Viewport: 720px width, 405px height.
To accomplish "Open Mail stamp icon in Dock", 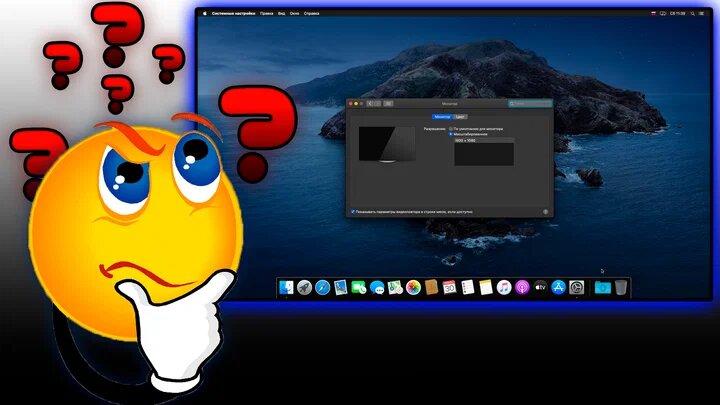I will (x=341, y=288).
